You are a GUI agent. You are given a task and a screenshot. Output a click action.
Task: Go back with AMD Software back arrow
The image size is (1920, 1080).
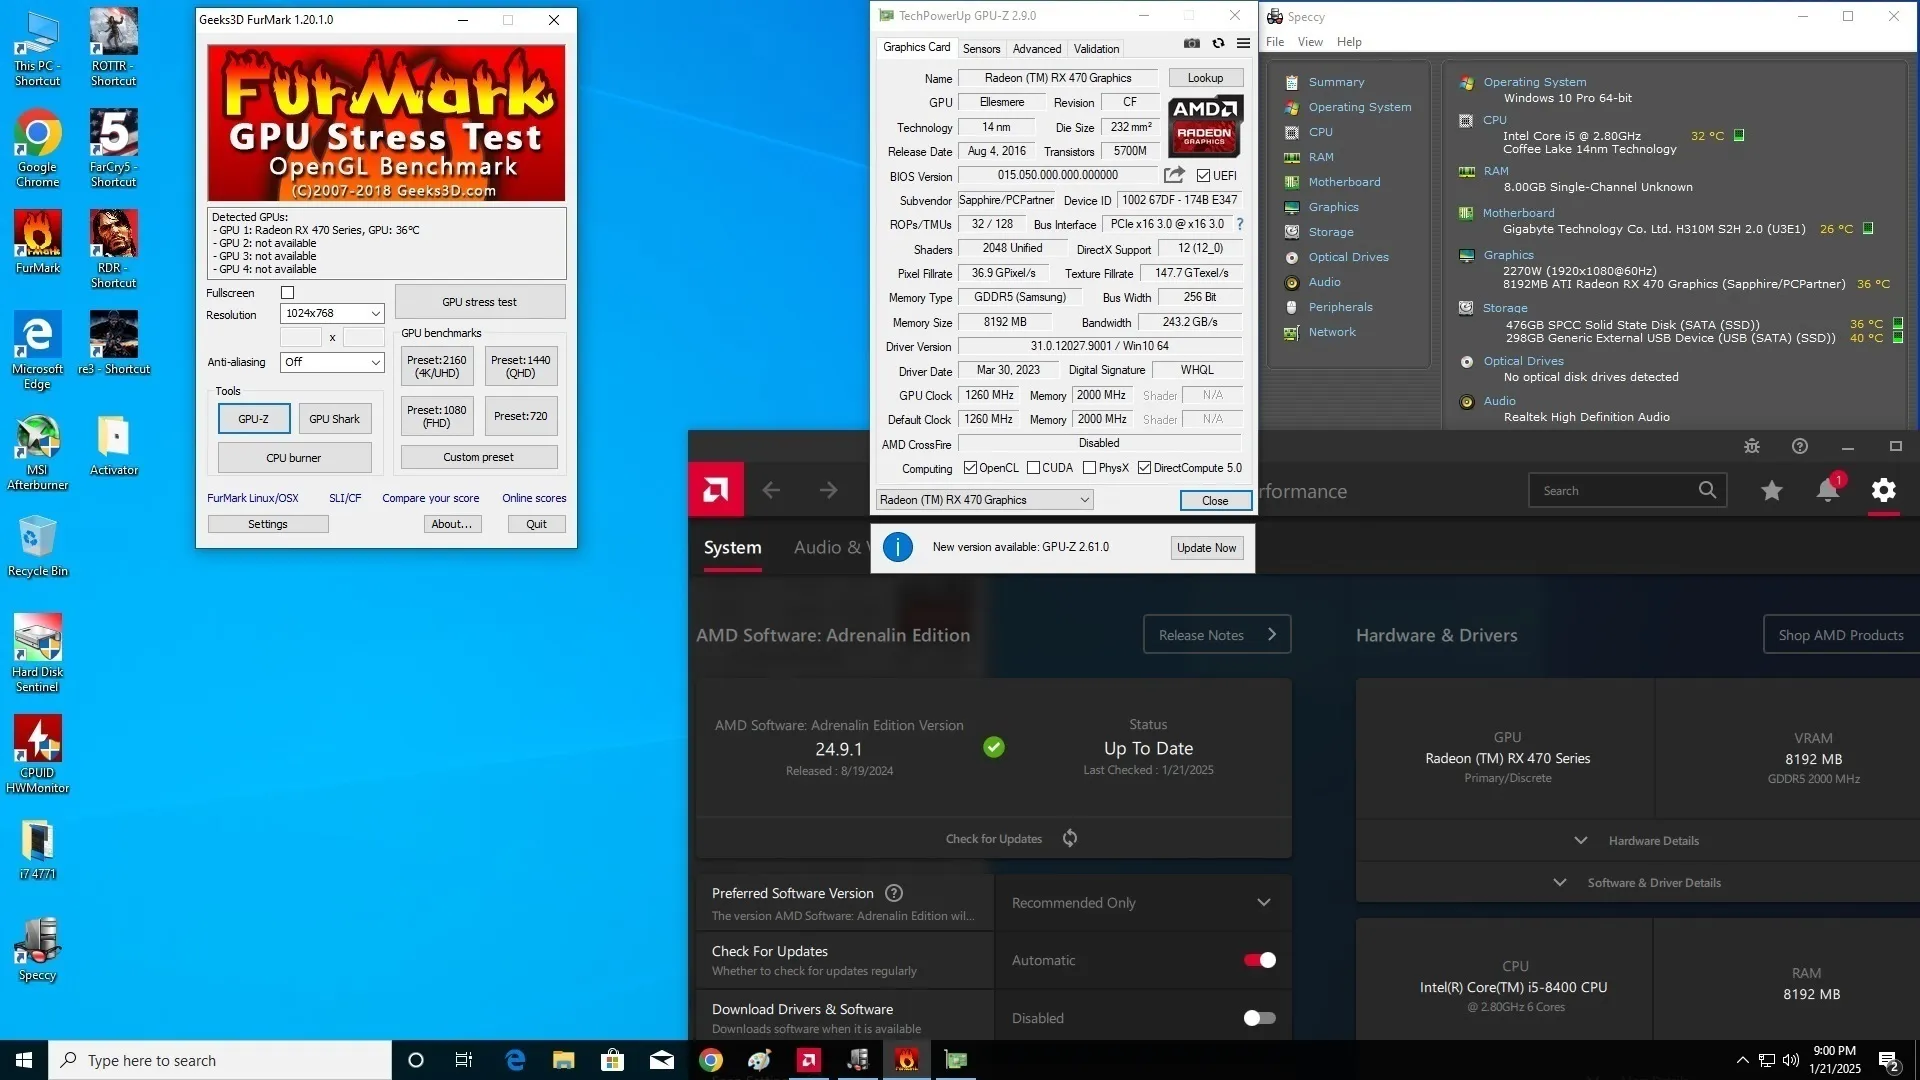771,490
